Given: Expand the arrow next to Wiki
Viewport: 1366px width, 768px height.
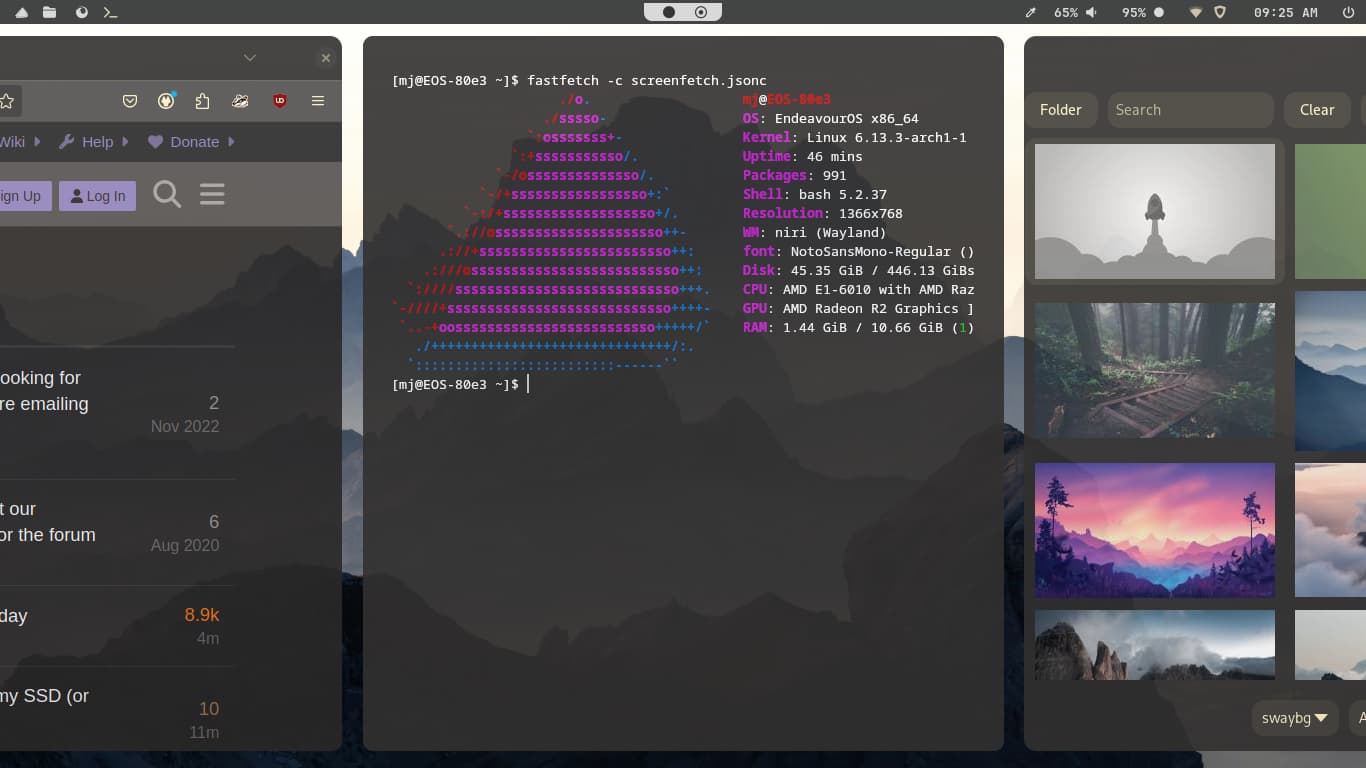Looking at the screenshot, I should 37,142.
